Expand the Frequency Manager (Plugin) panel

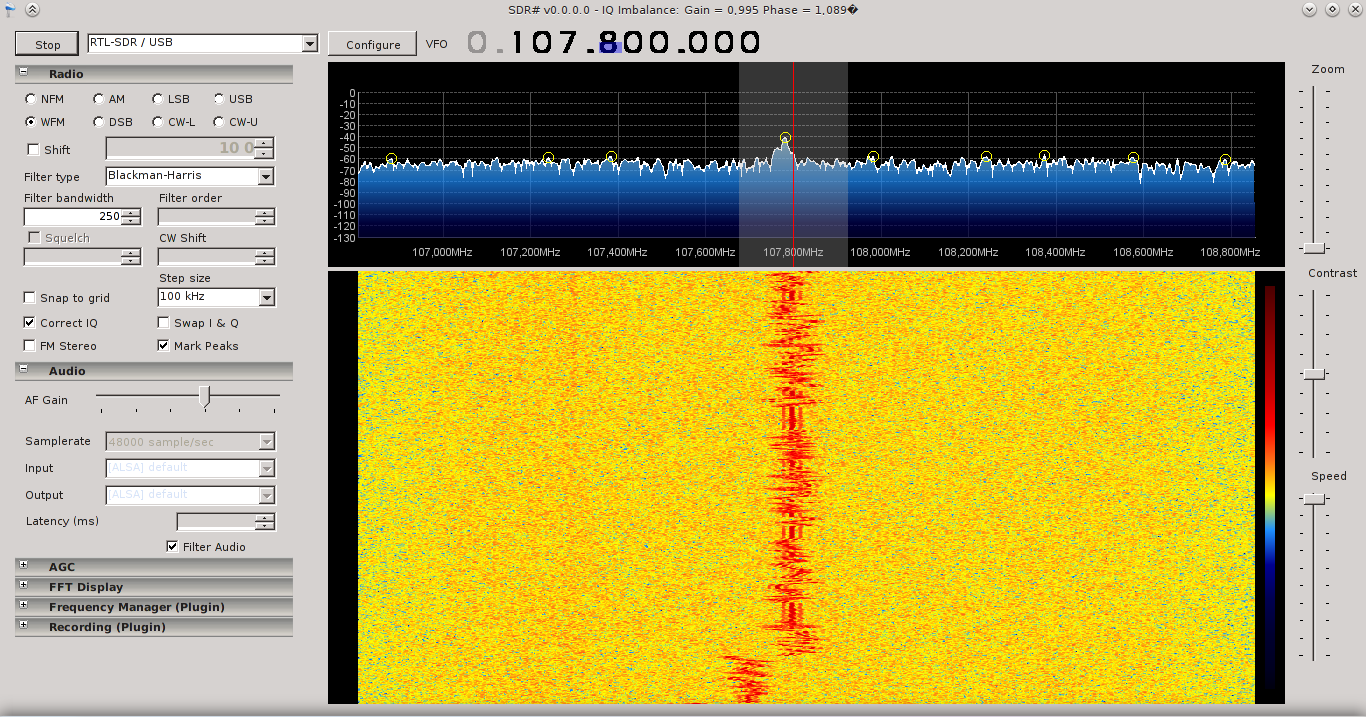[22, 606]
